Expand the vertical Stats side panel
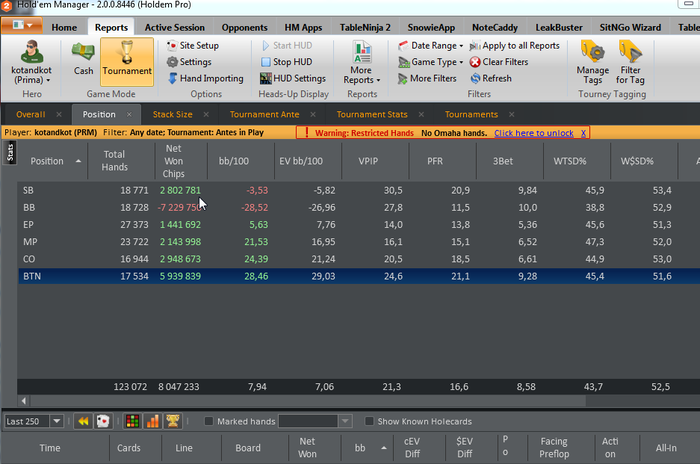 click(x=10, y=153)
